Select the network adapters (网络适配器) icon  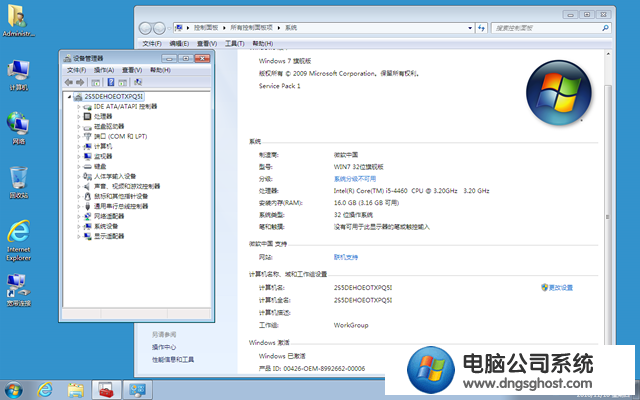(87, 216)
